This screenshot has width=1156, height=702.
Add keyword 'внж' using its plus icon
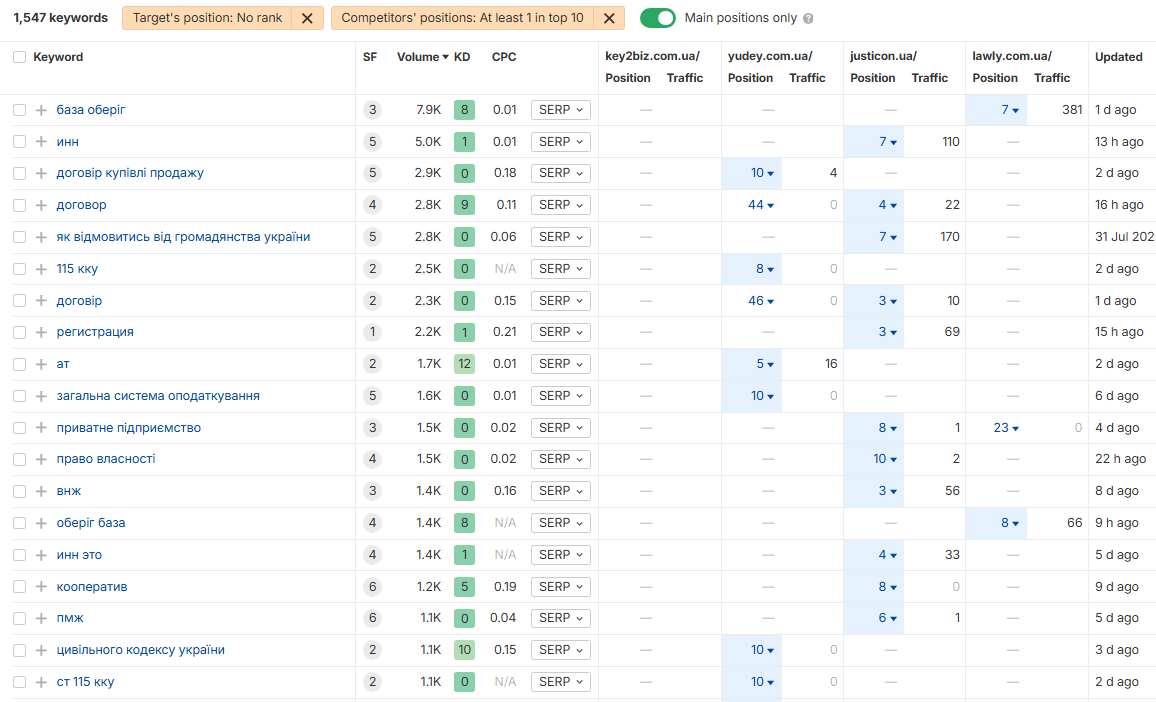pyautogui.click(x=41, y=491)
